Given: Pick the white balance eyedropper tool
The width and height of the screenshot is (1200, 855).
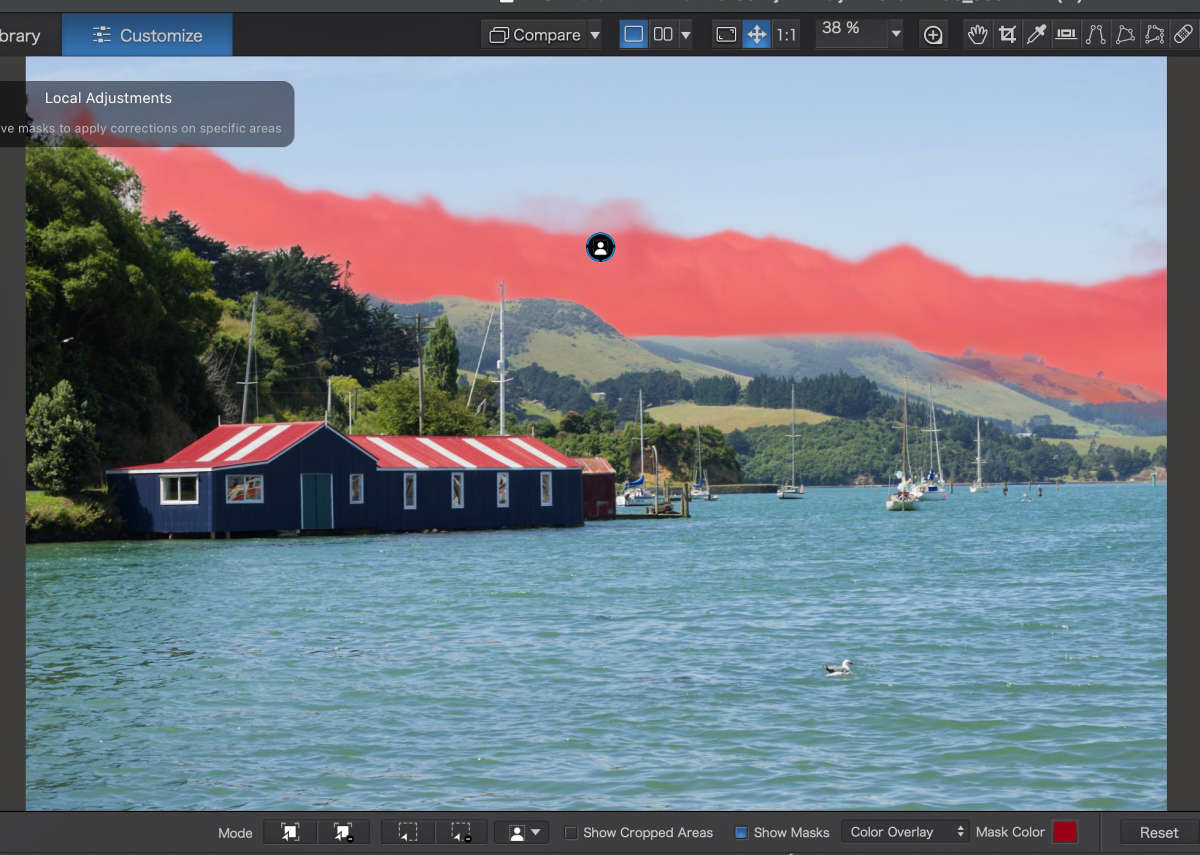Looking at the screenshot, I should pos(1037,35).
